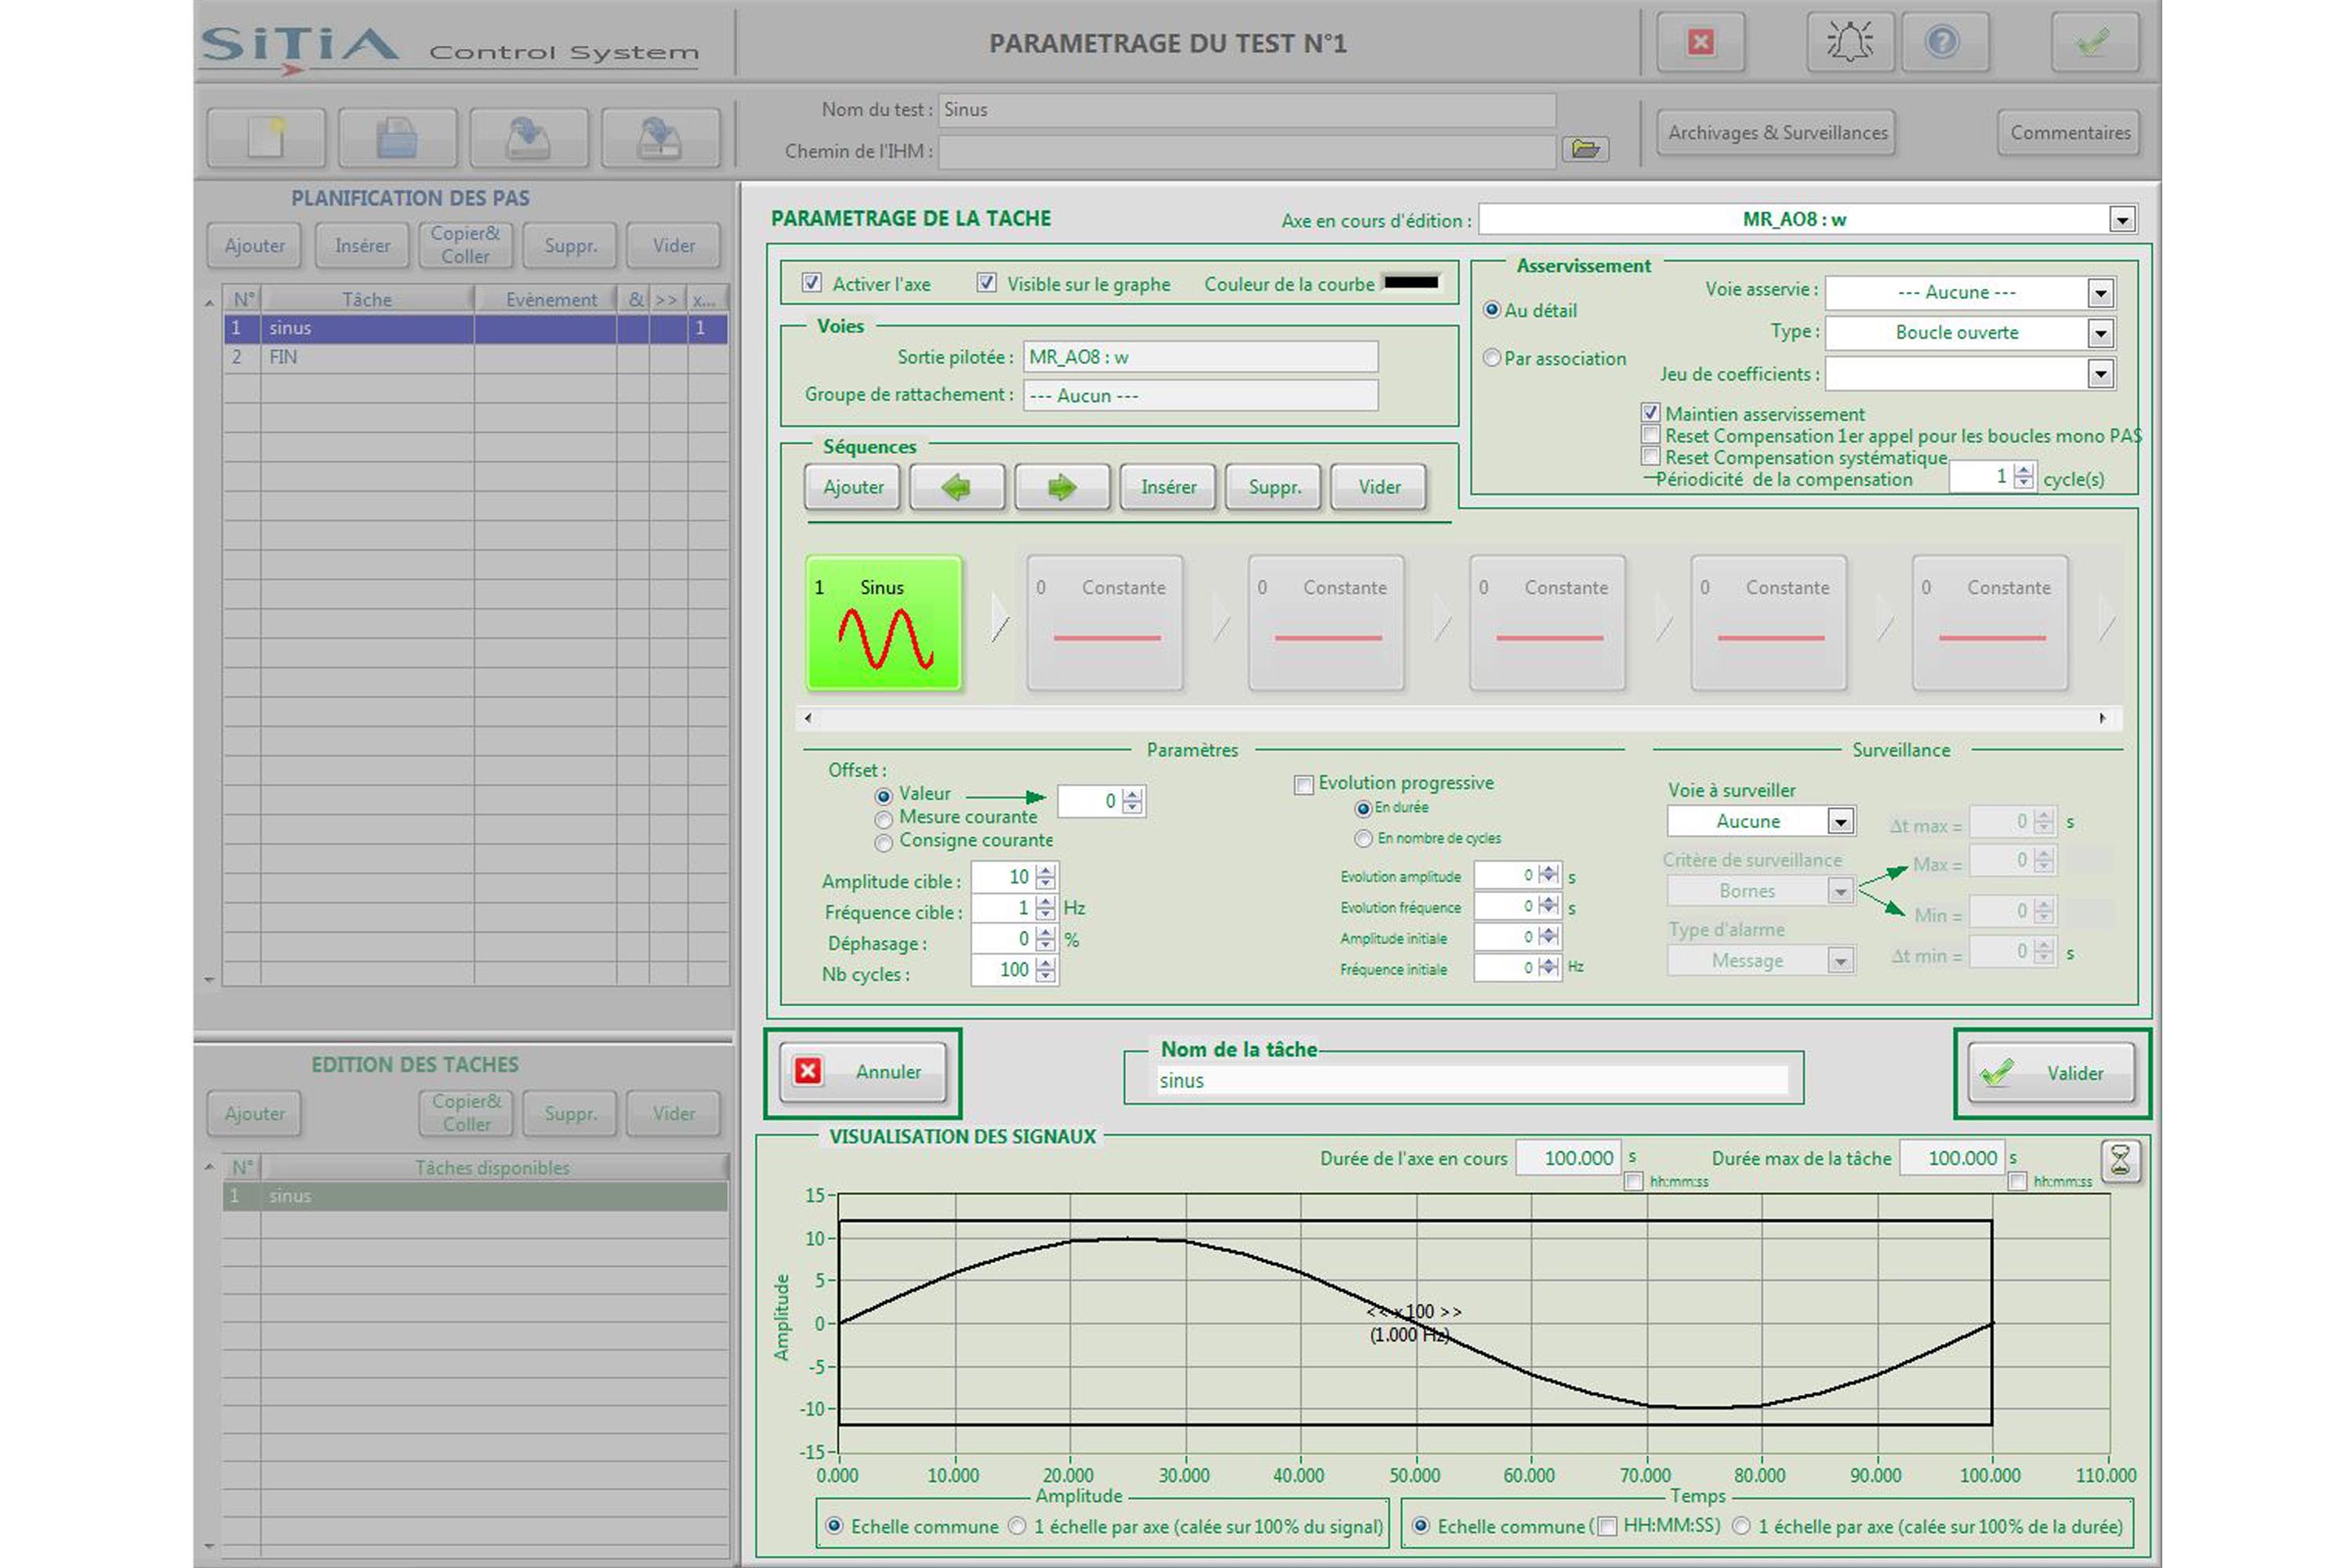This screenshot has height=1568, width=2352.
Task: Expand the Type Boucle ouverte dropdown
Action: (x=2100, y=333)
